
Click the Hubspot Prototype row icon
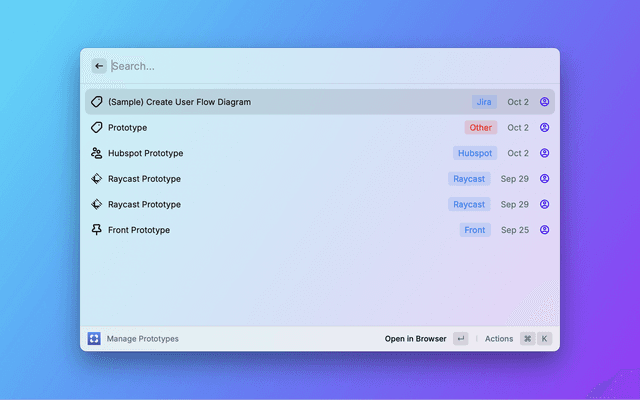tap(97, 153)
